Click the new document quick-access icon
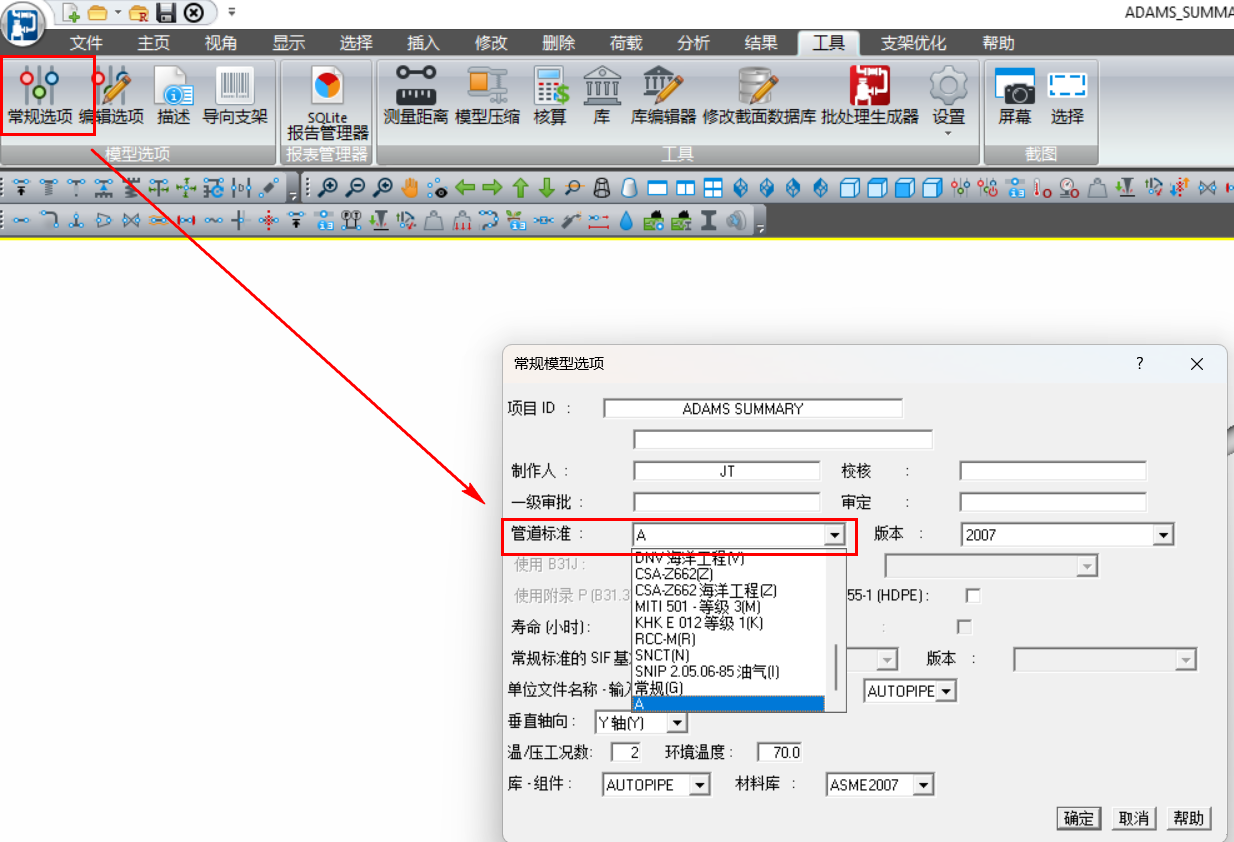1234x842 pixels. [71, 13]
